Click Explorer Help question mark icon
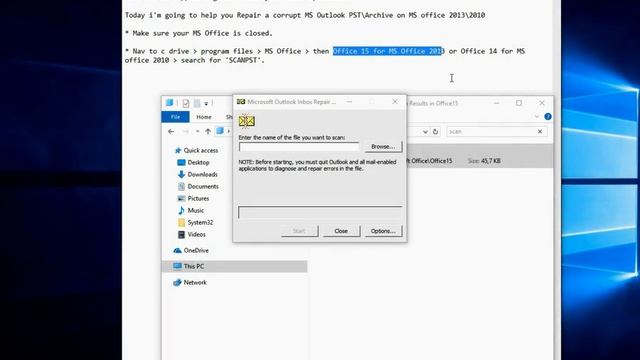The width and height of the screenshot is (640, 360). 548,117
